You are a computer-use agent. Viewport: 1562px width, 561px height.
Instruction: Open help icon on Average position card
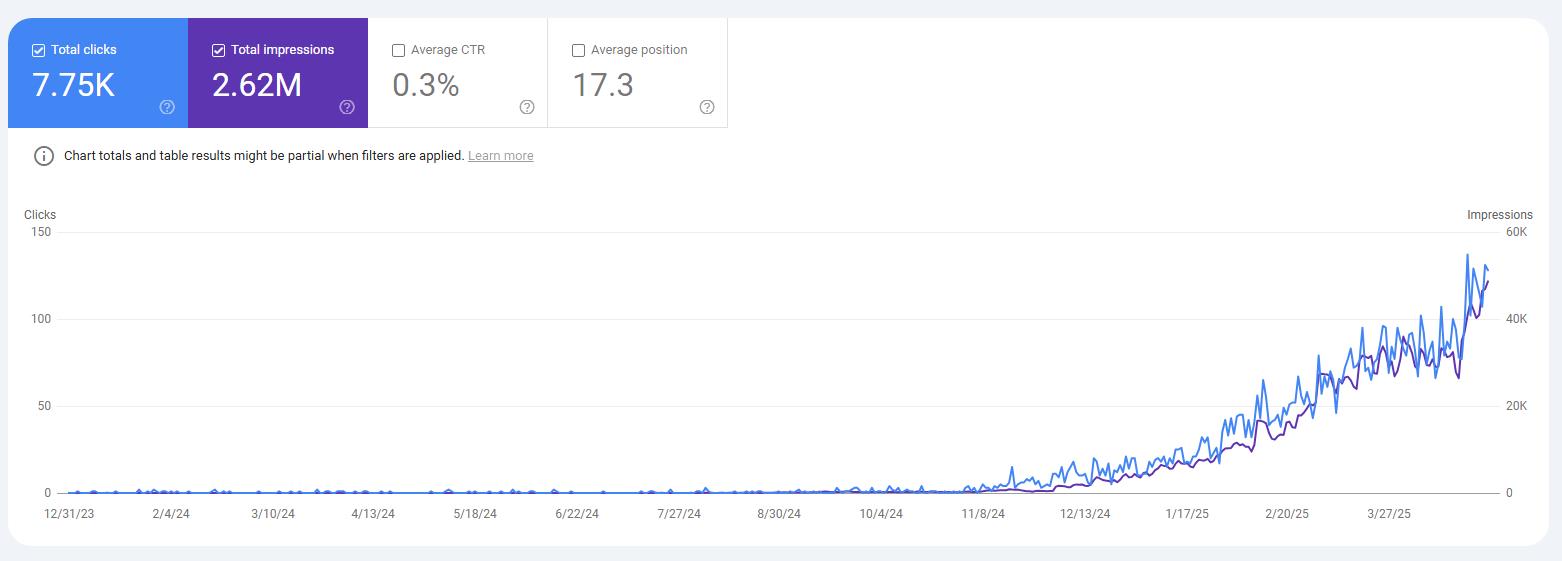point(707,107)
